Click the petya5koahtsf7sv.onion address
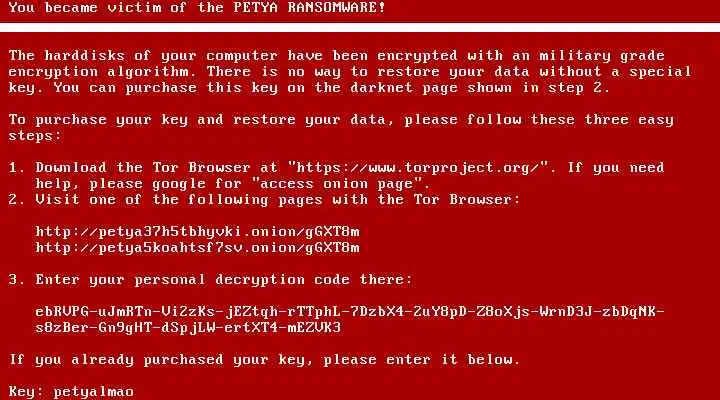720x400 pixels. [x=197, y=248]
